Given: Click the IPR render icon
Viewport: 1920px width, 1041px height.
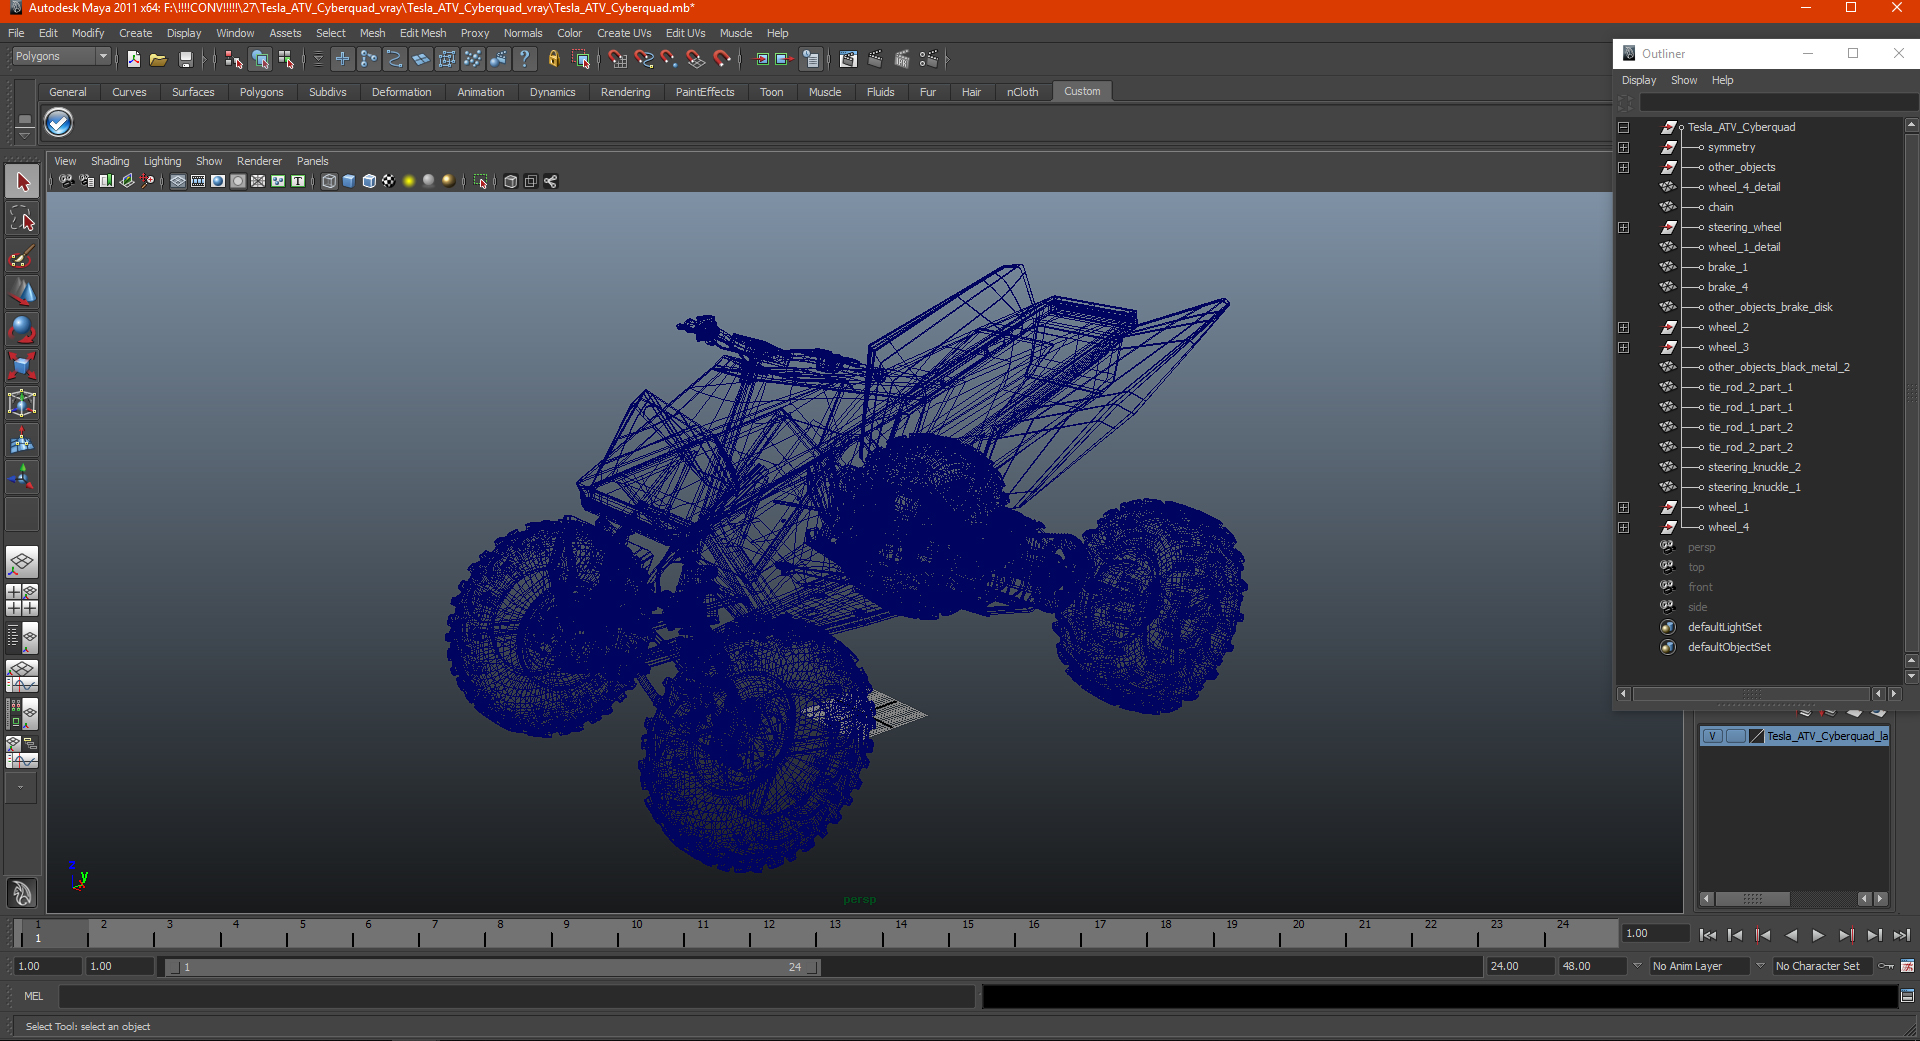Looking at the screenshot, I should coord(902,60).
